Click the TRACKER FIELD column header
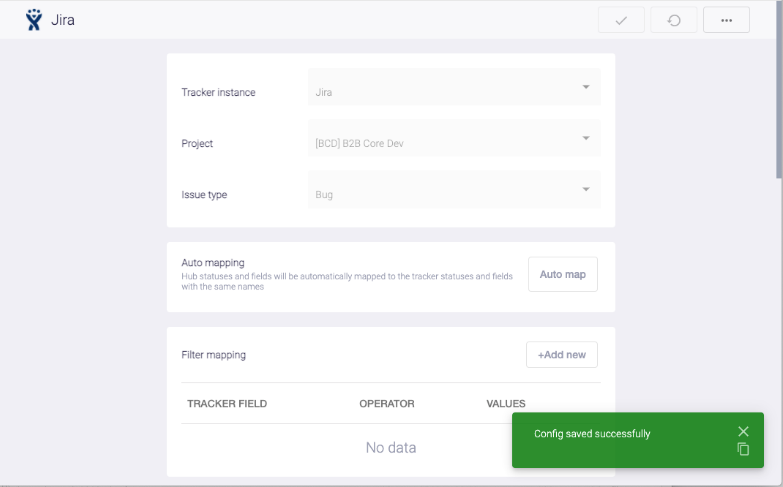The image size is (783, 487). pos(227,404)
